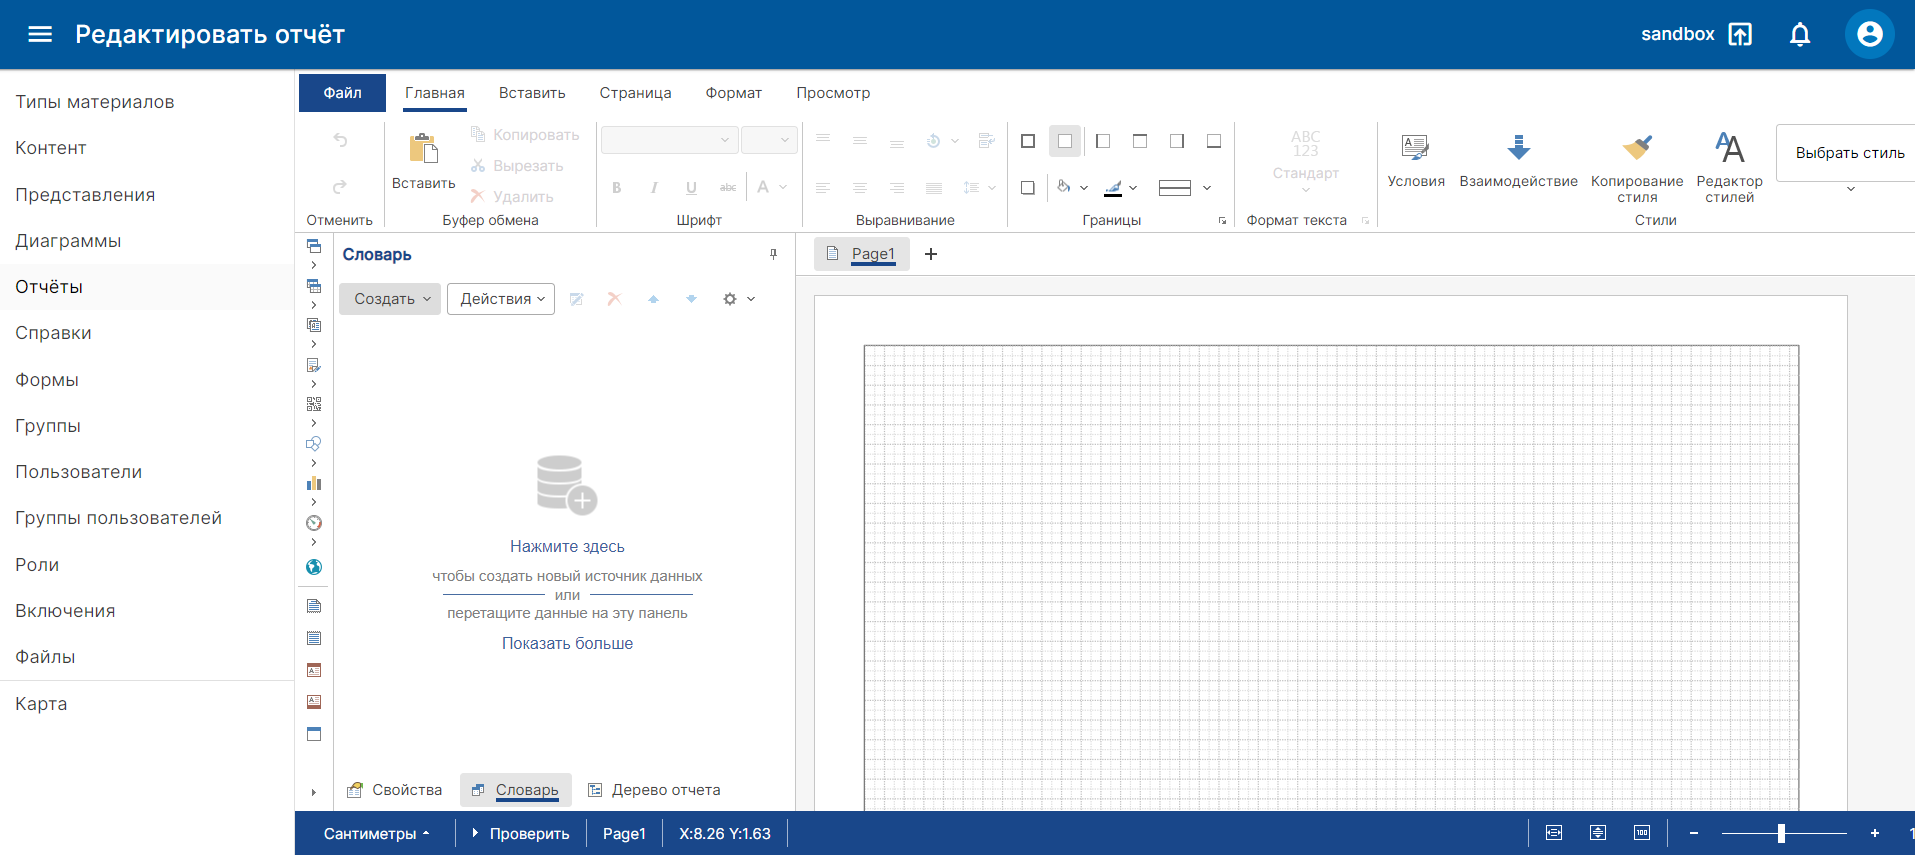Viewport: 1915px width, 855px height.
Task: Select the text document component icon
Action: 314,606
